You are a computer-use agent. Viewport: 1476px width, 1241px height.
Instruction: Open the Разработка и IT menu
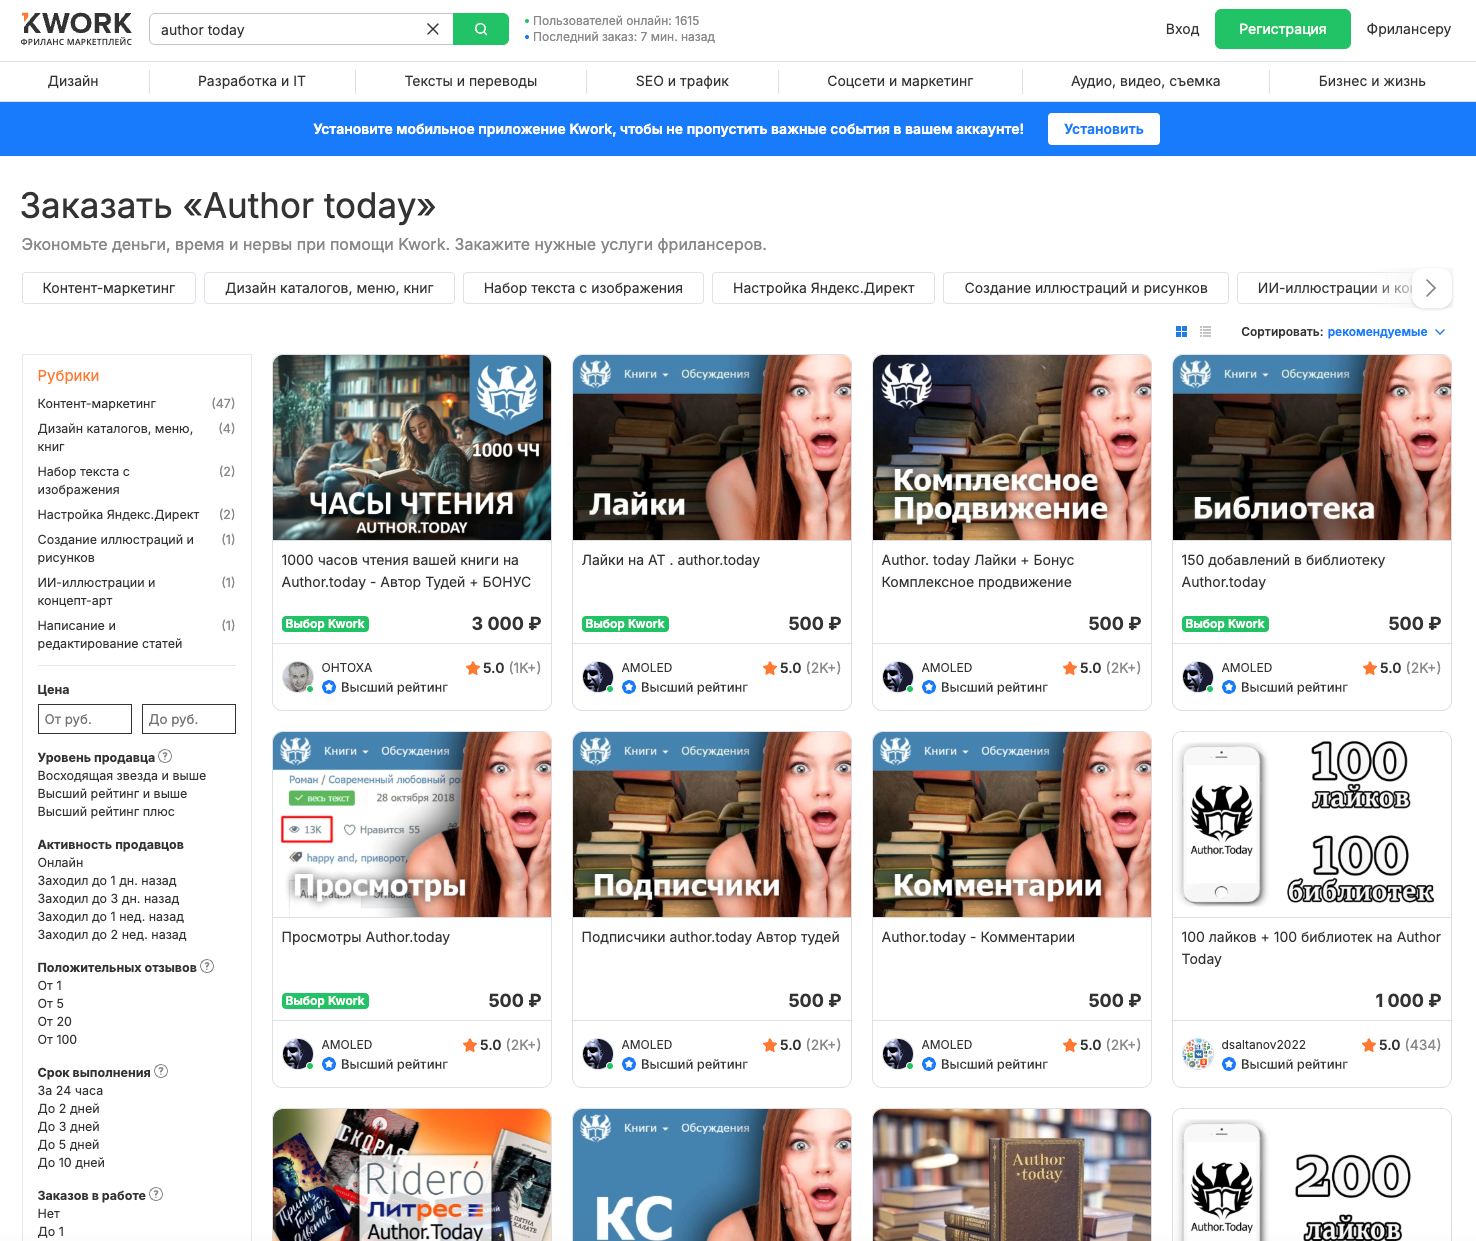(252, 81)
